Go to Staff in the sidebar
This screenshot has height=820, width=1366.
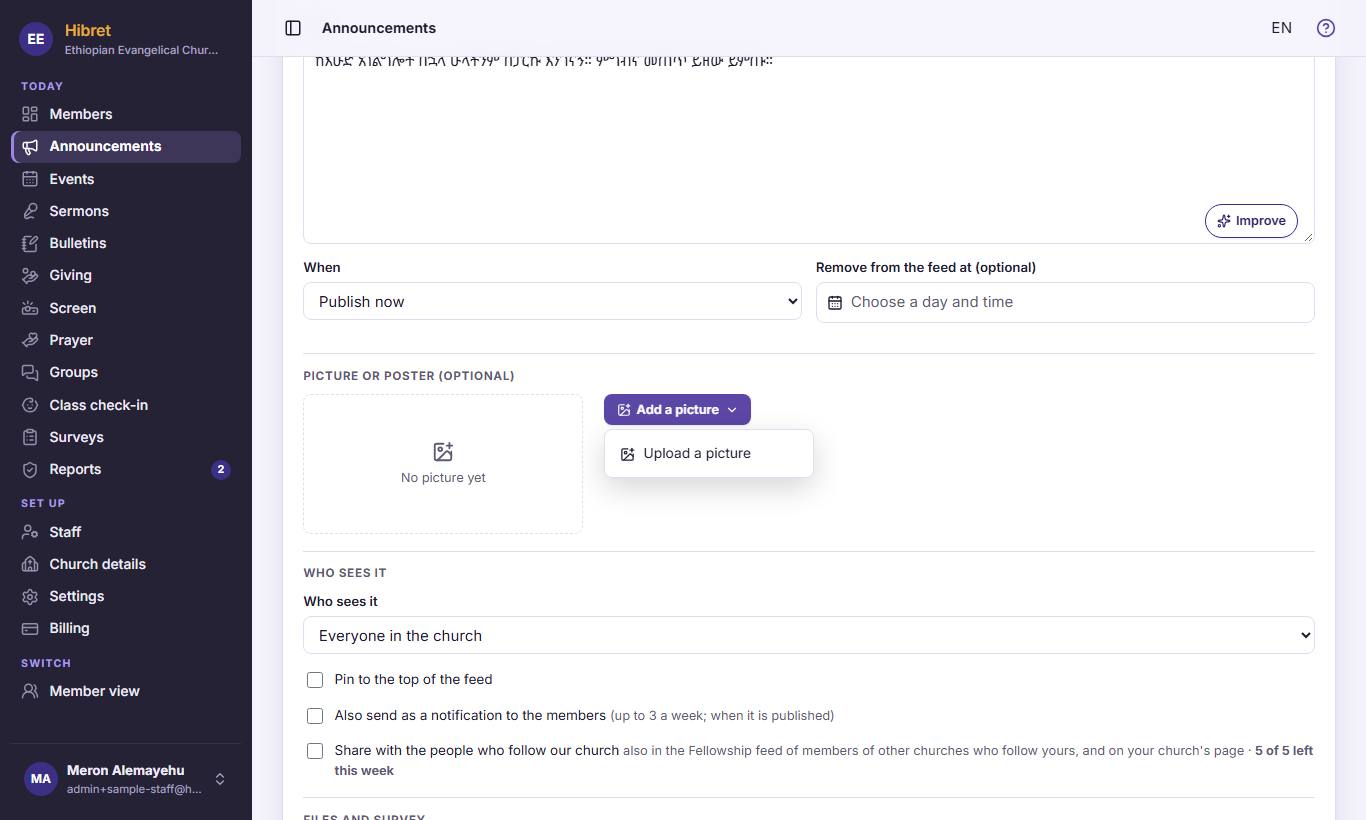126,532
